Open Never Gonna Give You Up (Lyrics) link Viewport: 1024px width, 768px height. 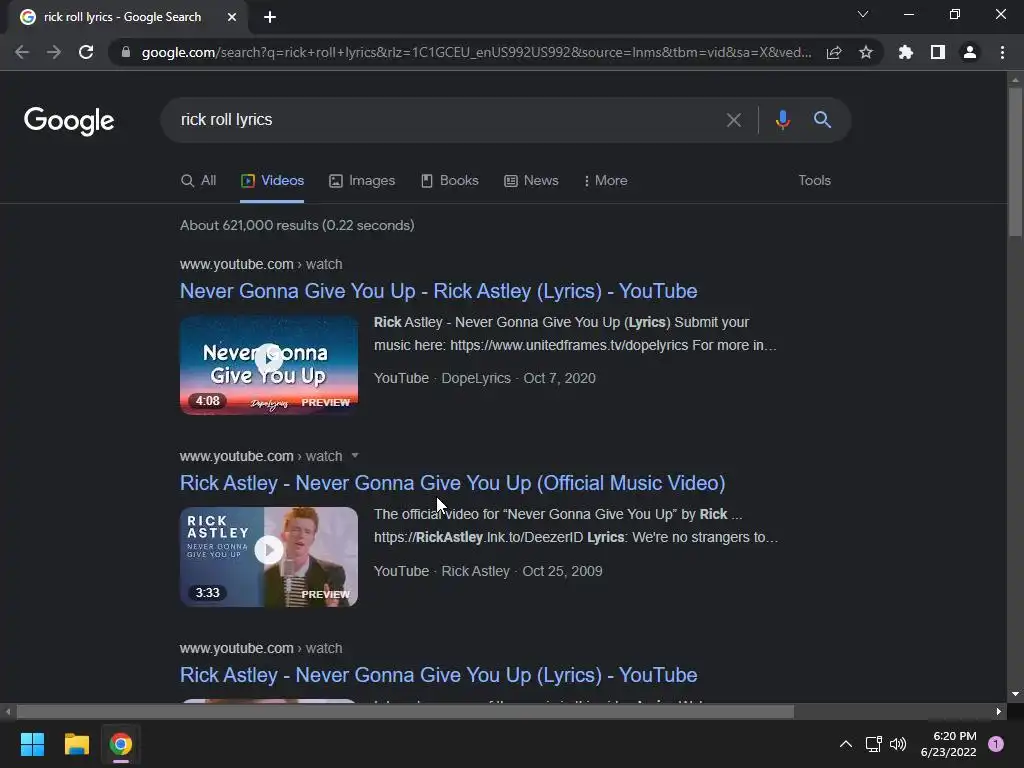pos(438,291)
